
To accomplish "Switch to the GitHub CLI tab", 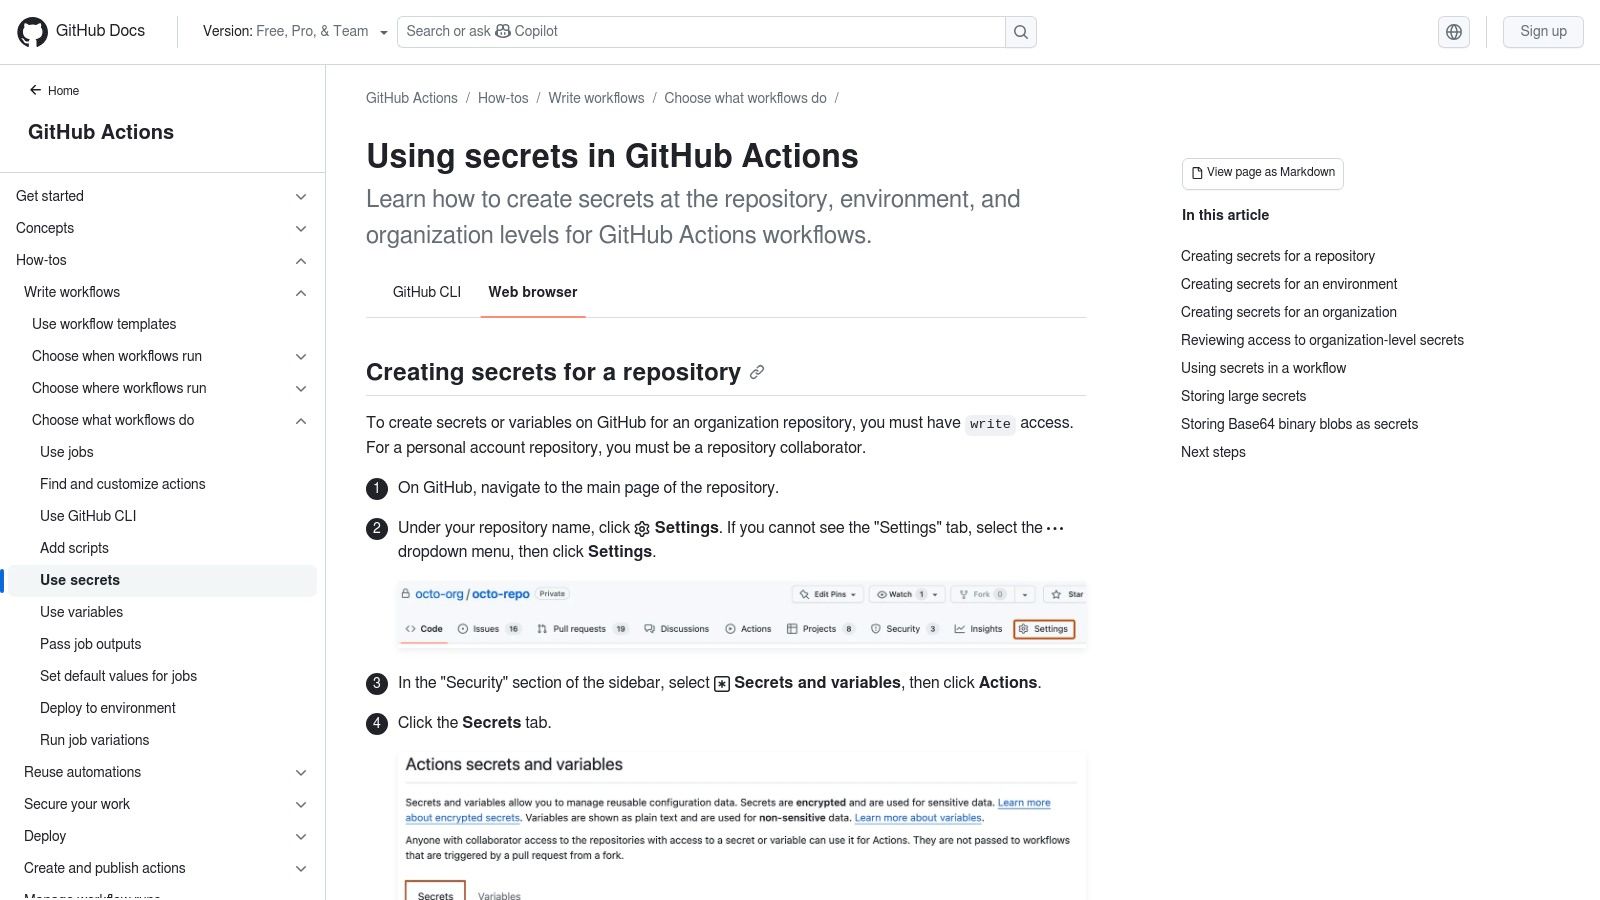I will tap(427, 292).
